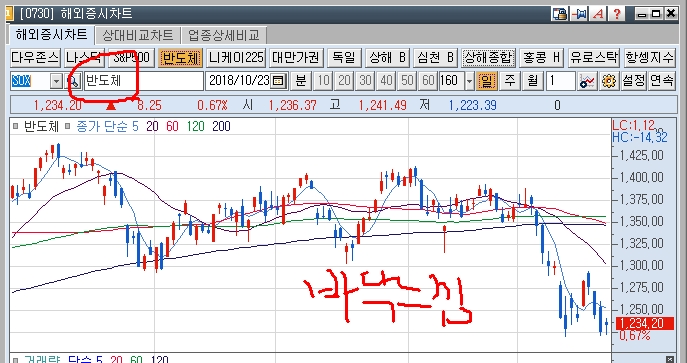Switch to 월 monthly period

click(x=532, y=81)
